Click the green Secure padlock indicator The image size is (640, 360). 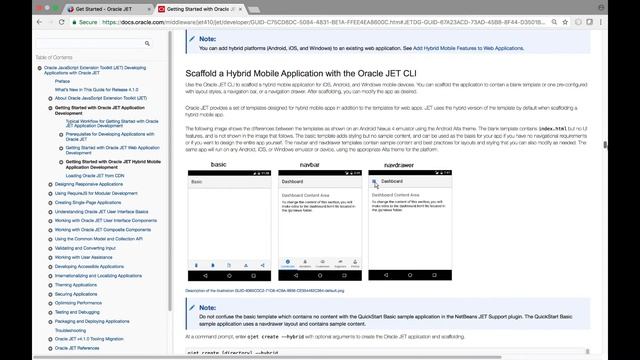[84, 22]
